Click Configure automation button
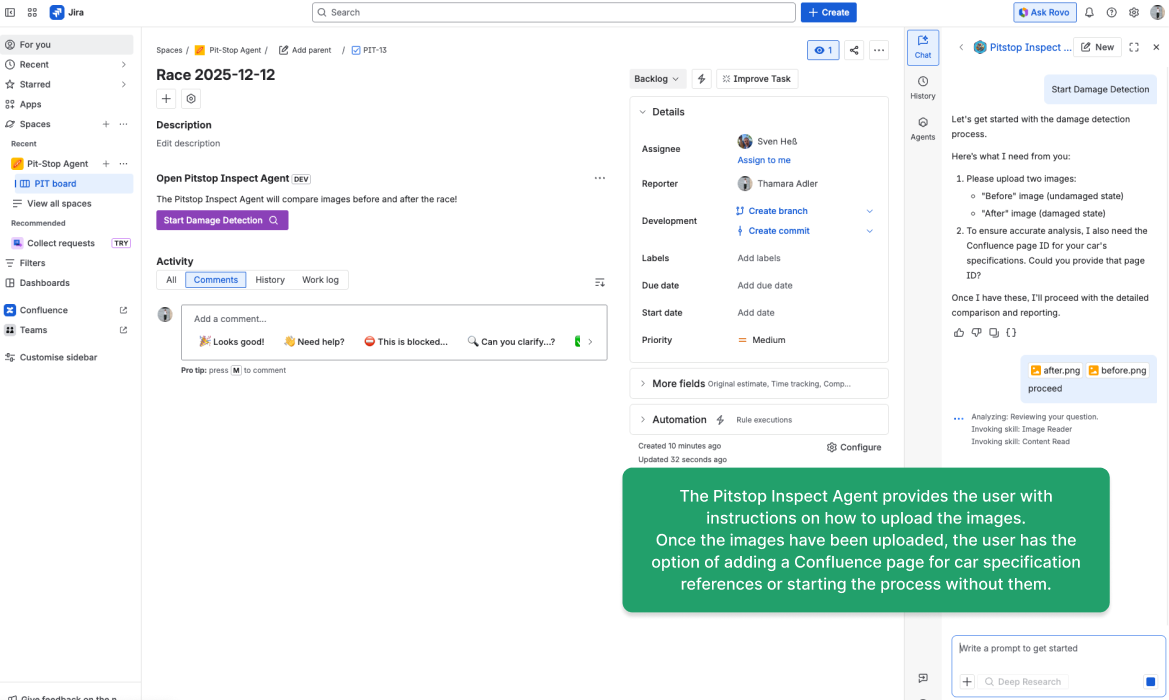 854,447
